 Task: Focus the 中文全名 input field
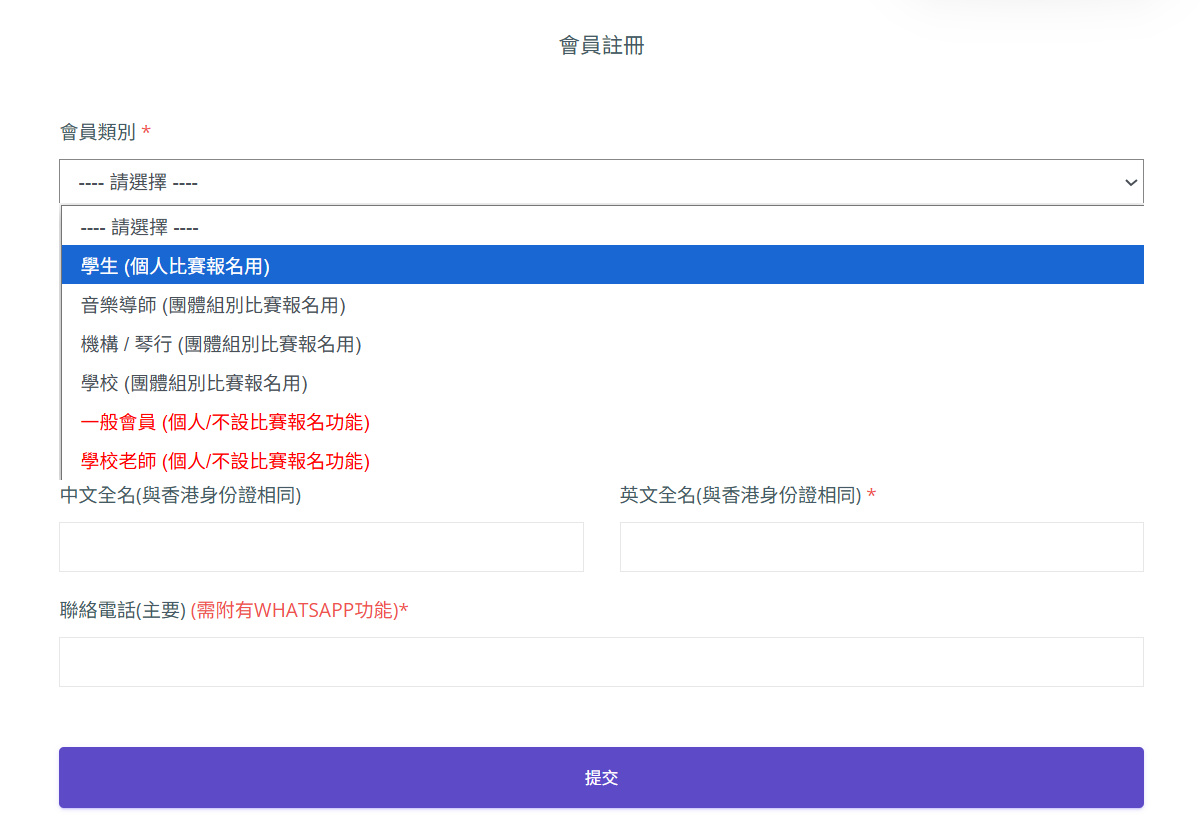click(321, 547)
